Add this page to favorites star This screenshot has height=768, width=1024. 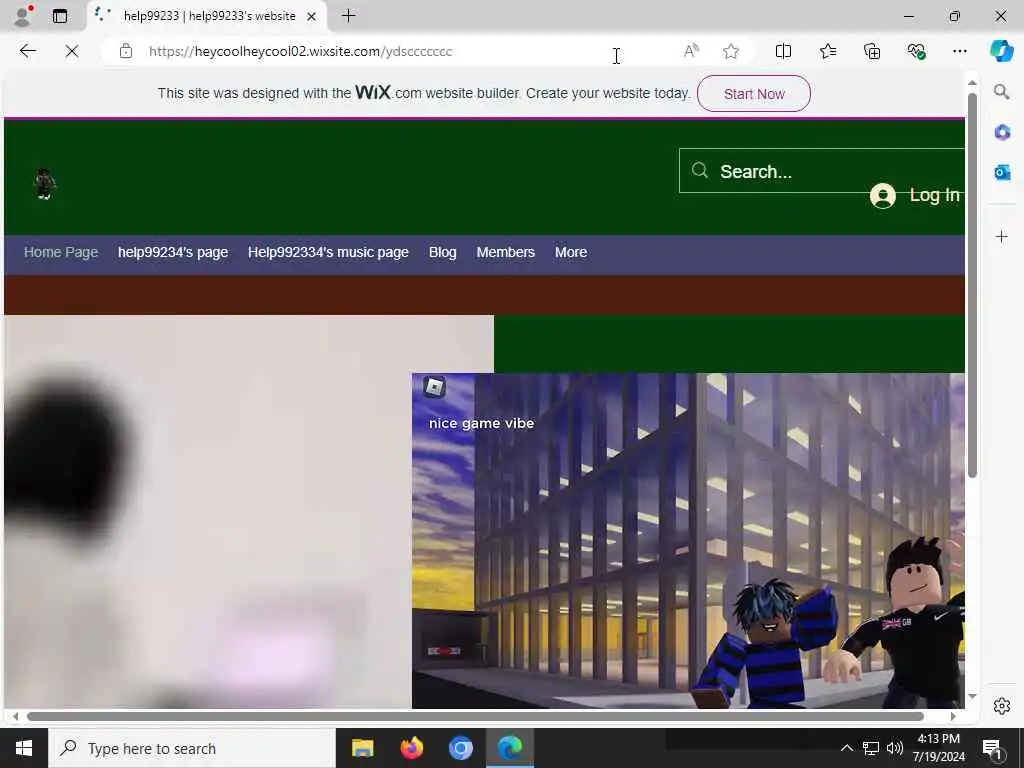[731, 51]
